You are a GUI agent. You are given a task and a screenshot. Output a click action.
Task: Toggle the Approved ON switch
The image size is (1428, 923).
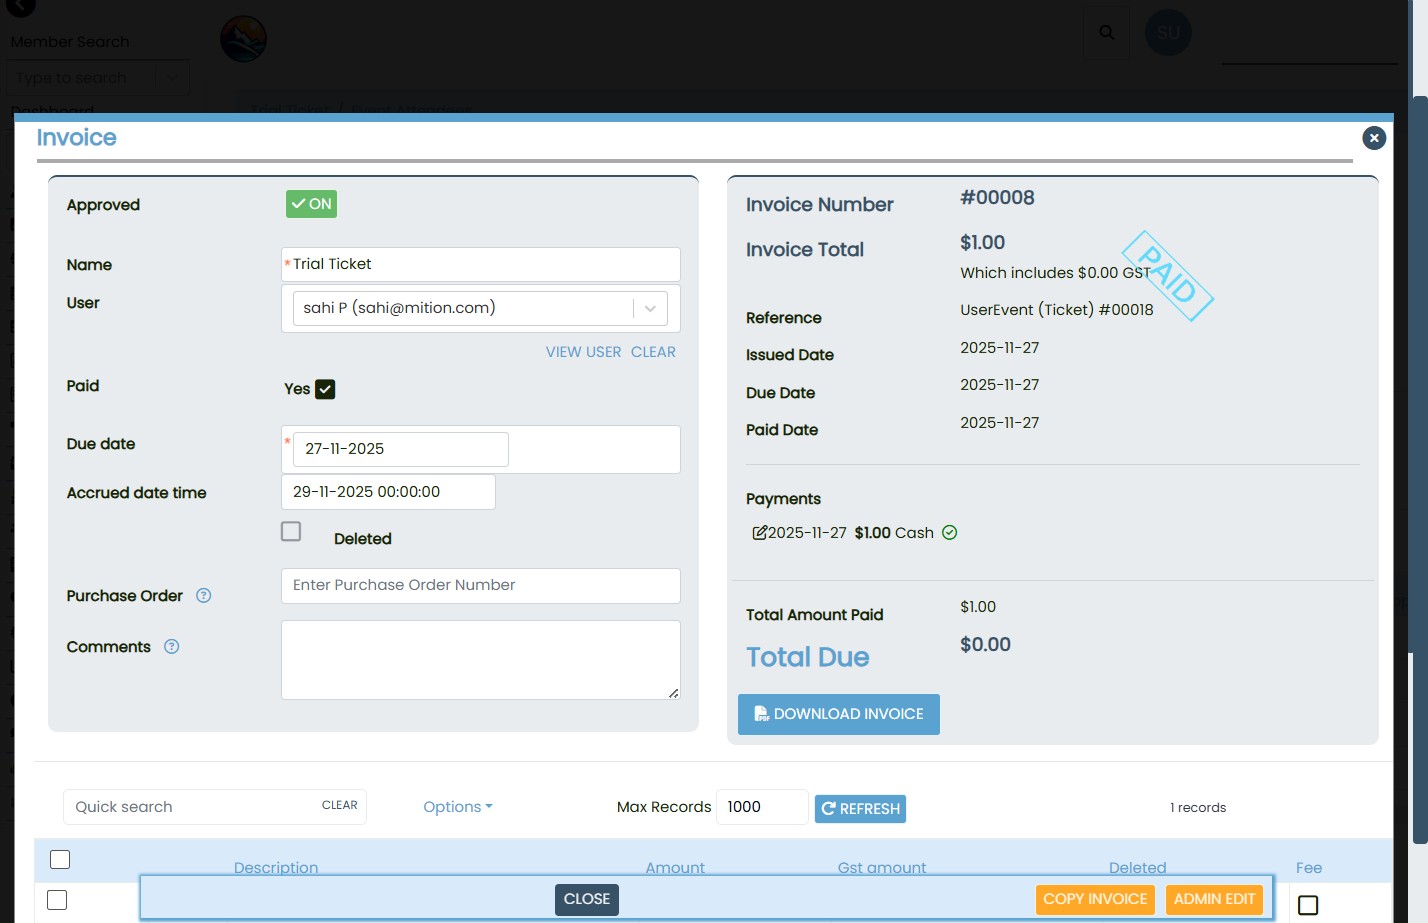pyautogui.click(x=311, y=204)
